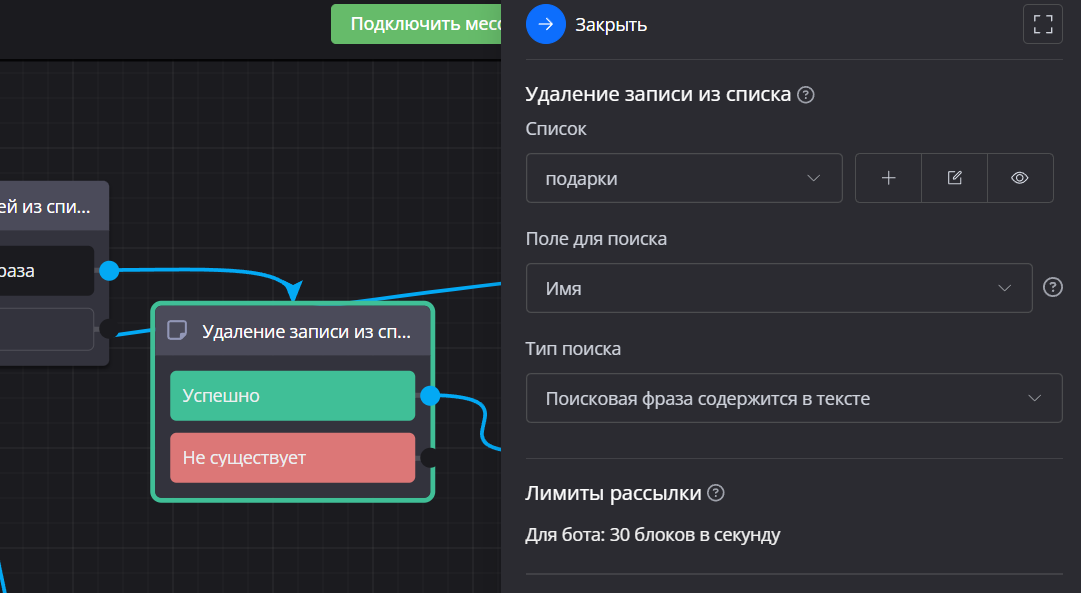Viewport: 1081px width, 593px height.
Task: Expand panel with the fullscreen icon
Action: click(1042, 24)
